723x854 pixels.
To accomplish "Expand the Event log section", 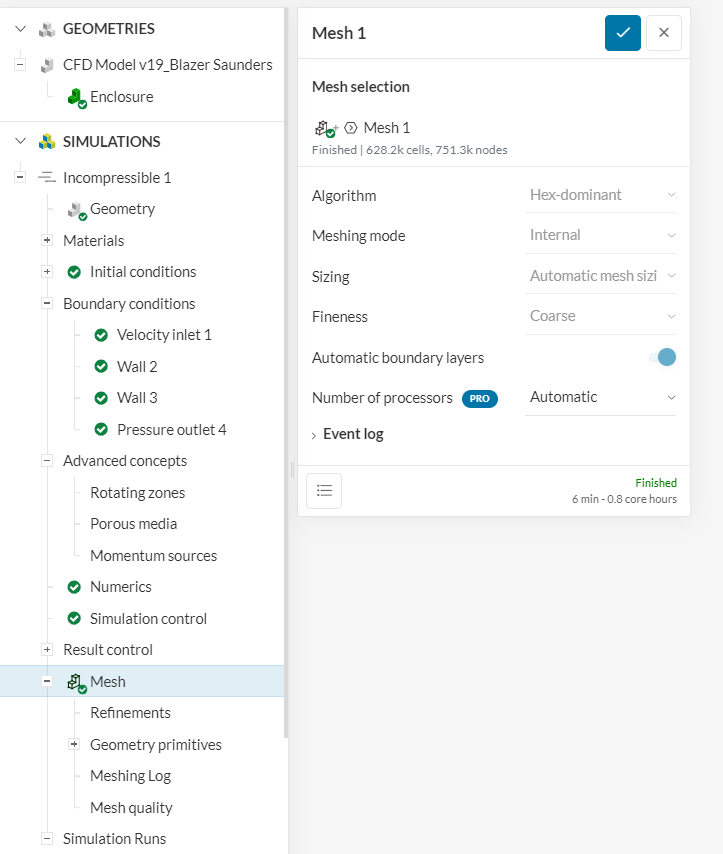I will click(348, 434).
